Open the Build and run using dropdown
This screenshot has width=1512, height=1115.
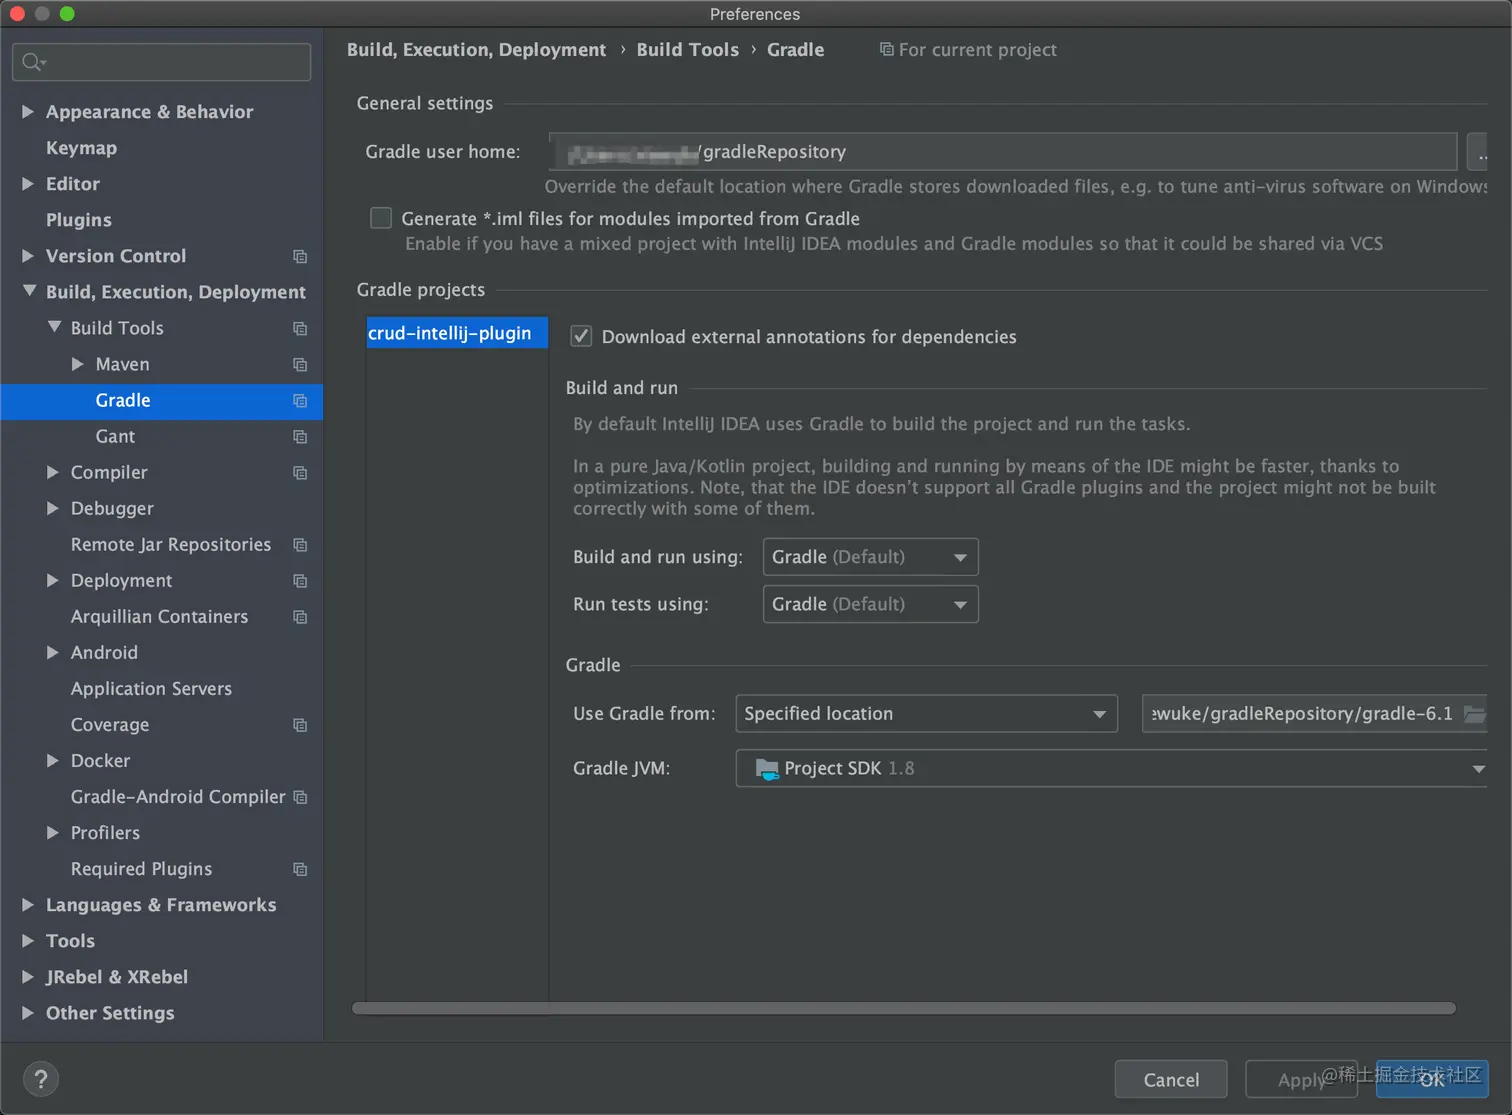click(x=870, y=557)
